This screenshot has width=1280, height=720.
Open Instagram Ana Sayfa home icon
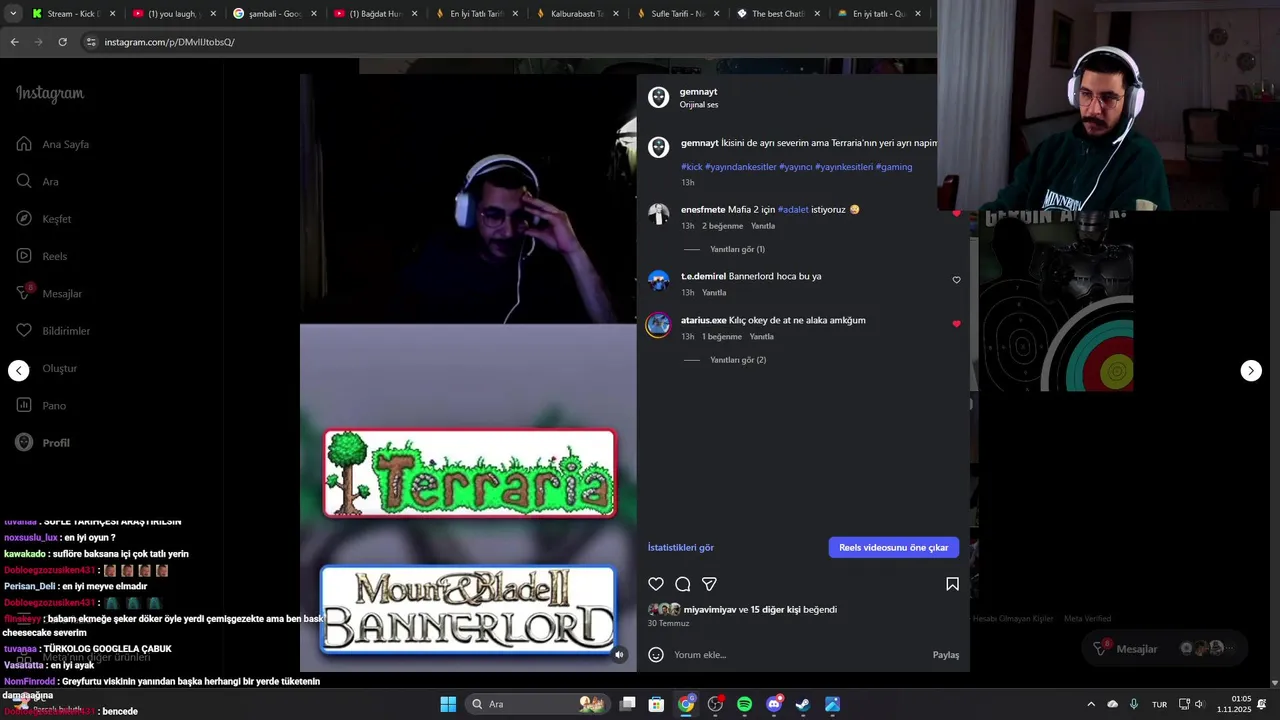(x=24, y=144)
